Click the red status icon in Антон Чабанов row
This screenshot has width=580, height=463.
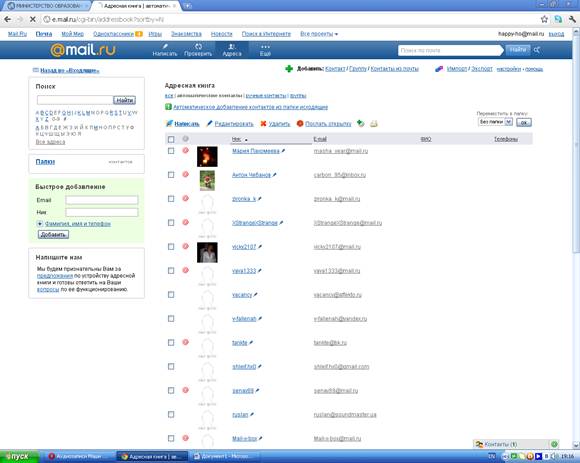coord(186,174)
